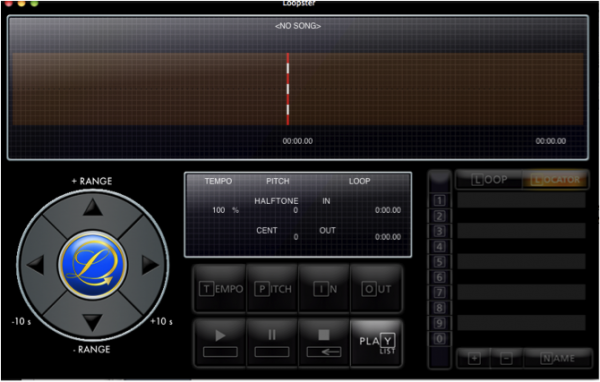
Task: Click the + RANGE up arrow
Action: 93,208
